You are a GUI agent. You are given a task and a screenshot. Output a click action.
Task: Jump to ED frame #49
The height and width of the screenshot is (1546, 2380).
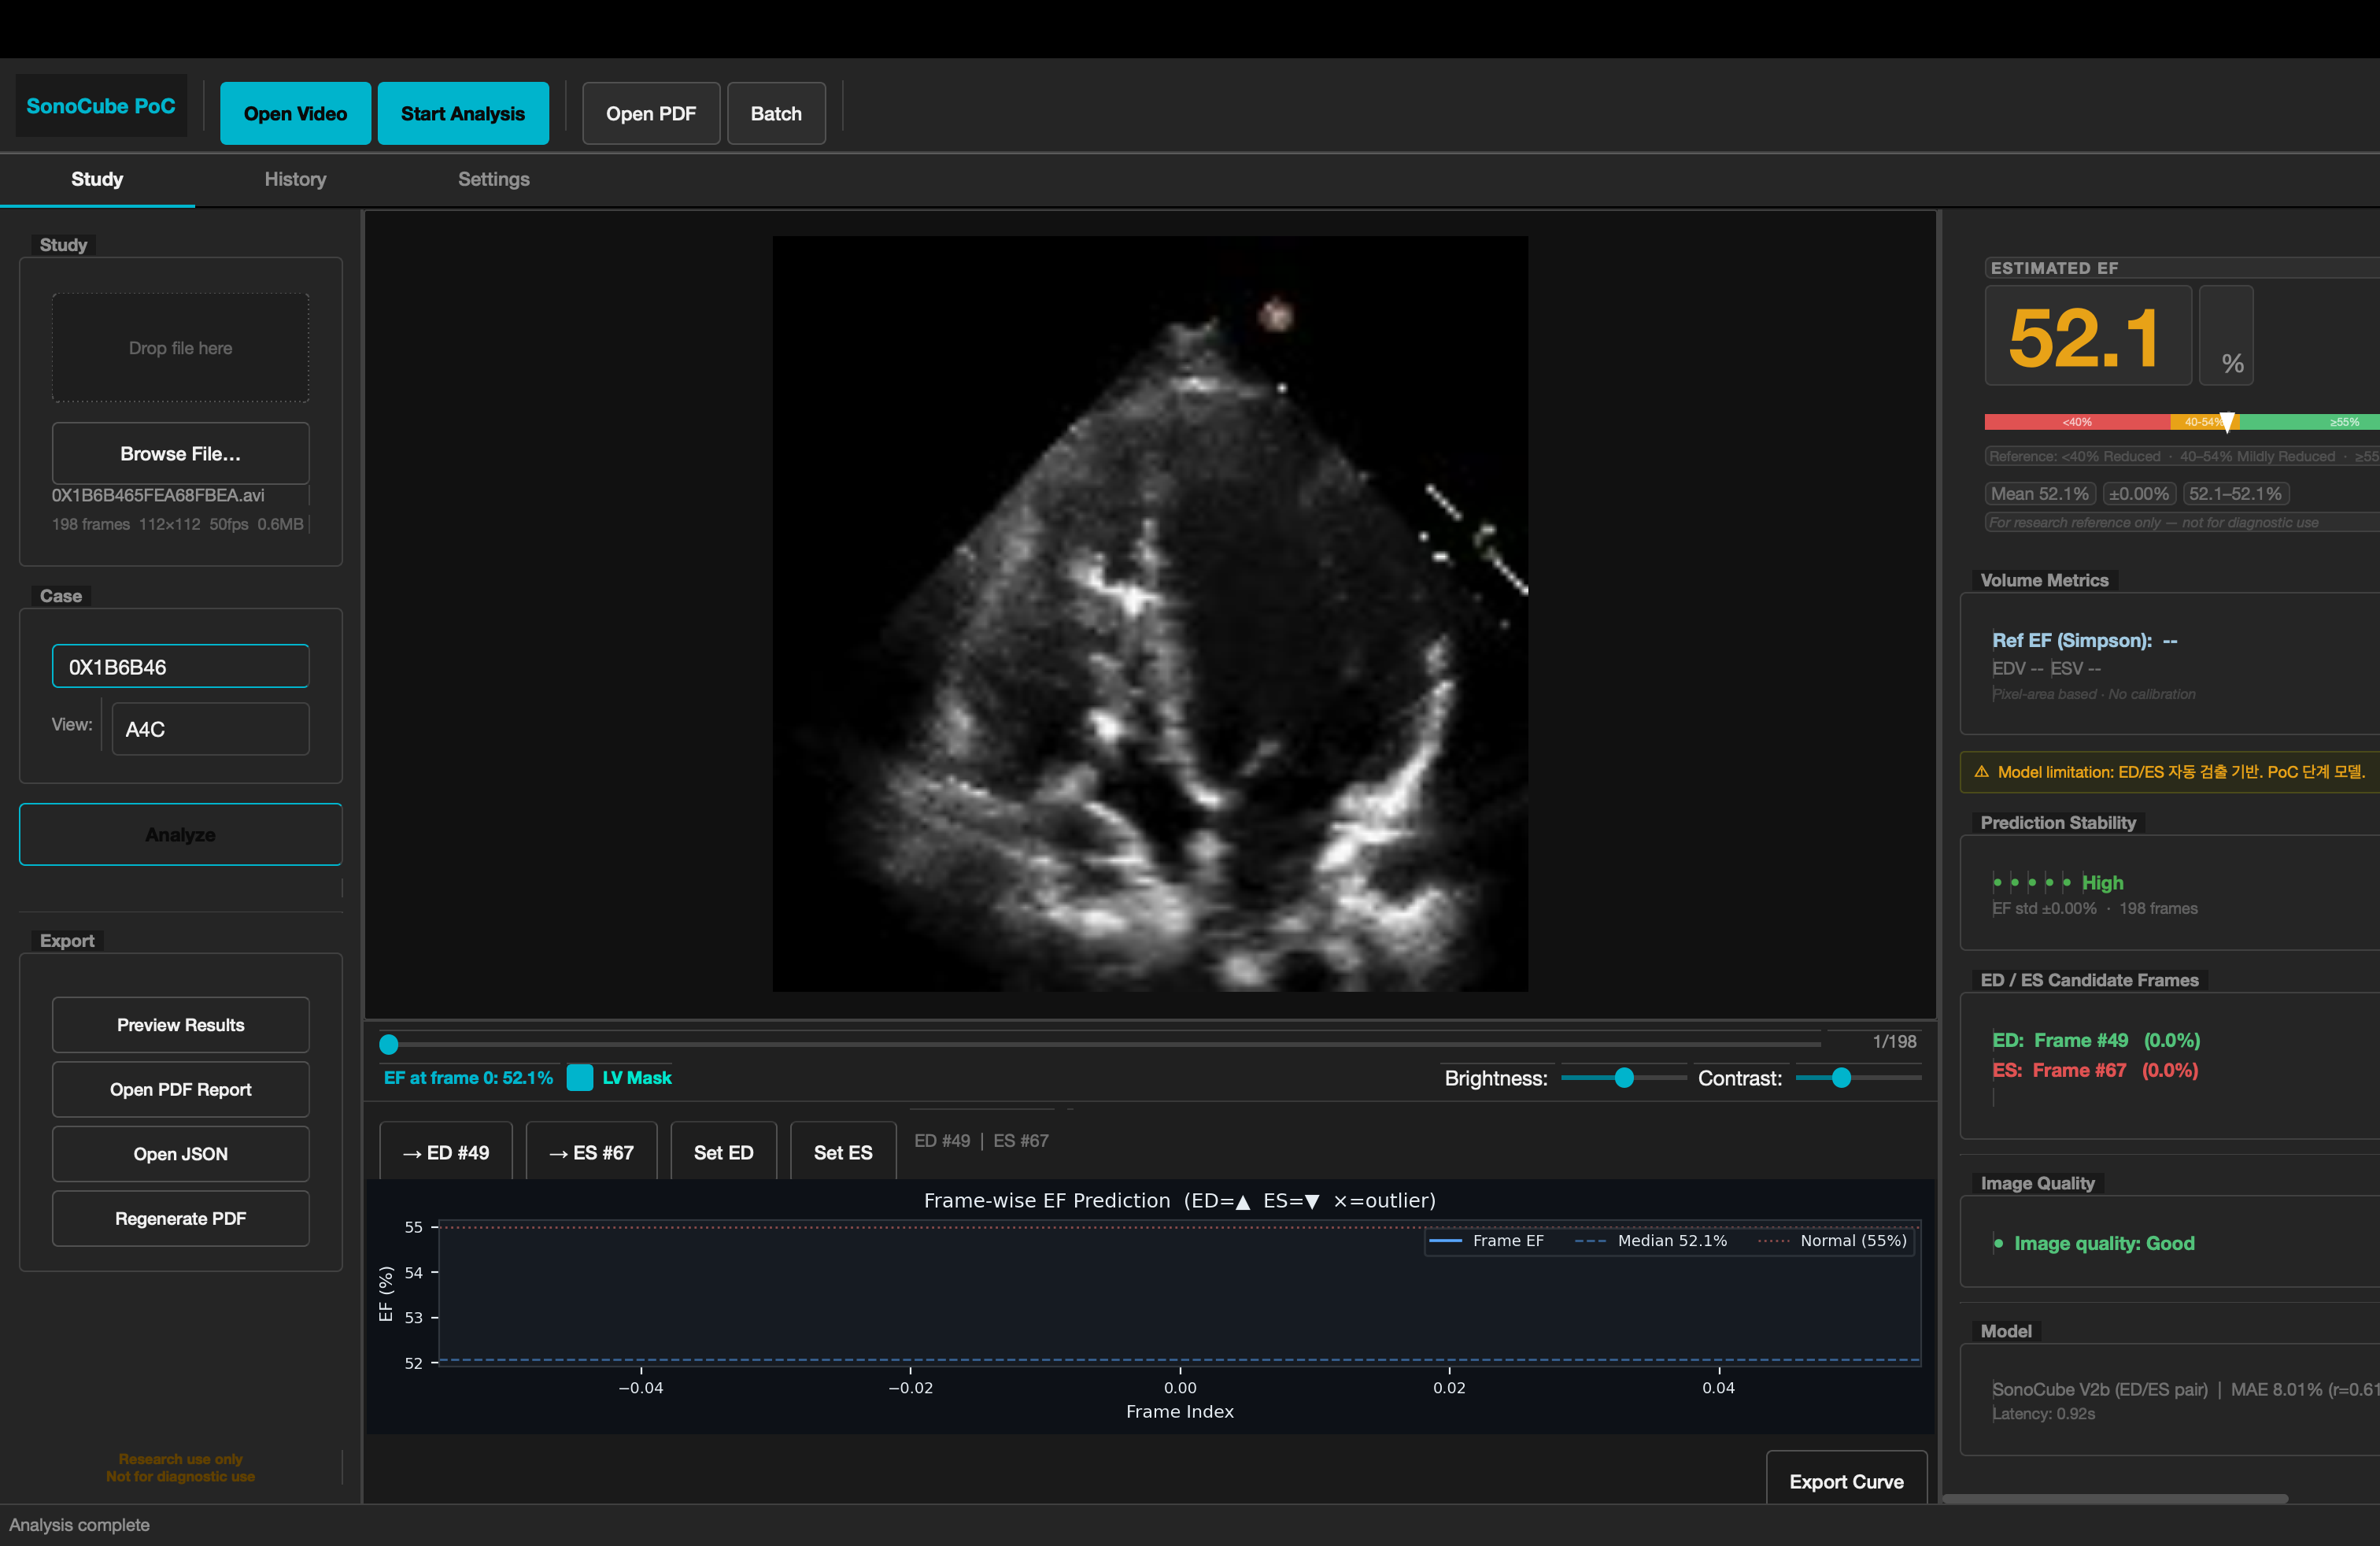point(446,1152)
